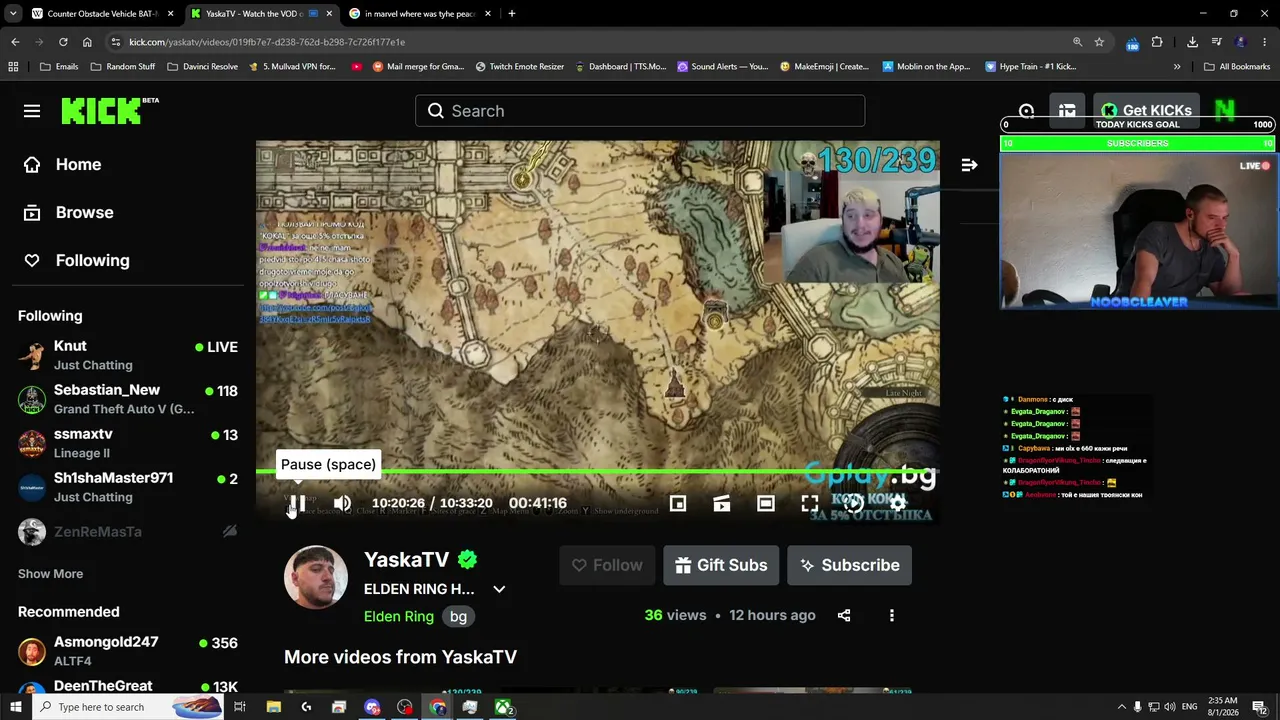Open Knut's live channel
Viewport: 1280px width, 720px height.
coord(128,355)
